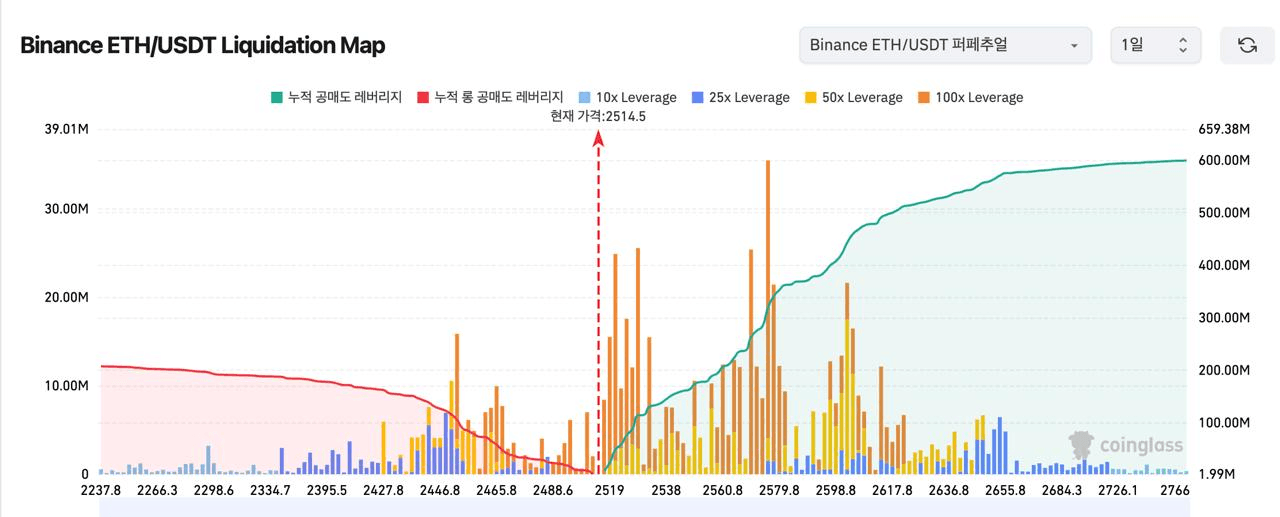
Task: Click the 2636.8 x-axis price label
Action: pyautogui.click(x=949, y=490)
